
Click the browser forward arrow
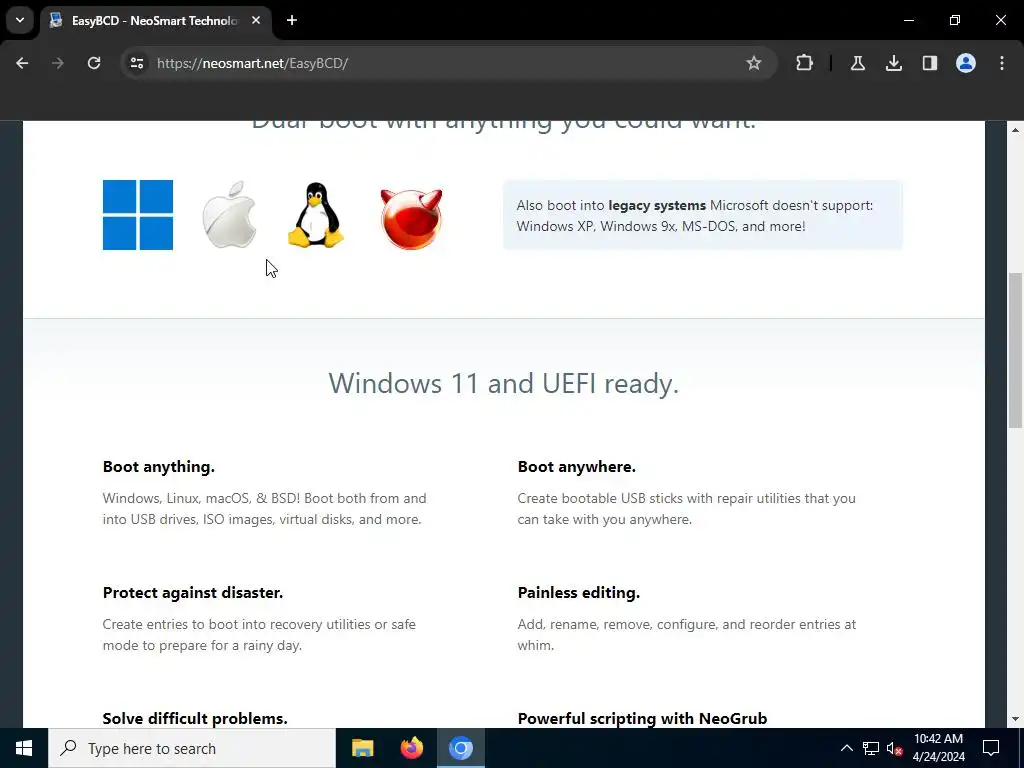coord(57,63)
